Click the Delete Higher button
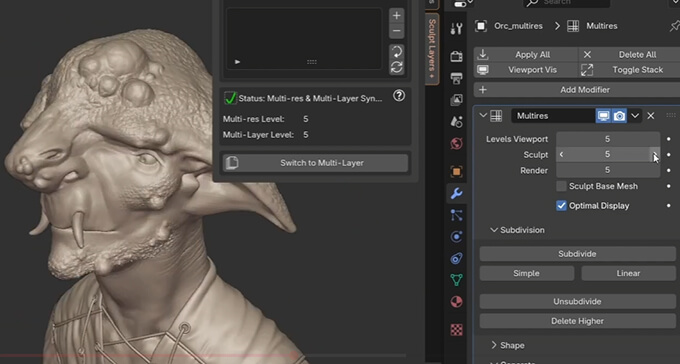 pos(577,321)
